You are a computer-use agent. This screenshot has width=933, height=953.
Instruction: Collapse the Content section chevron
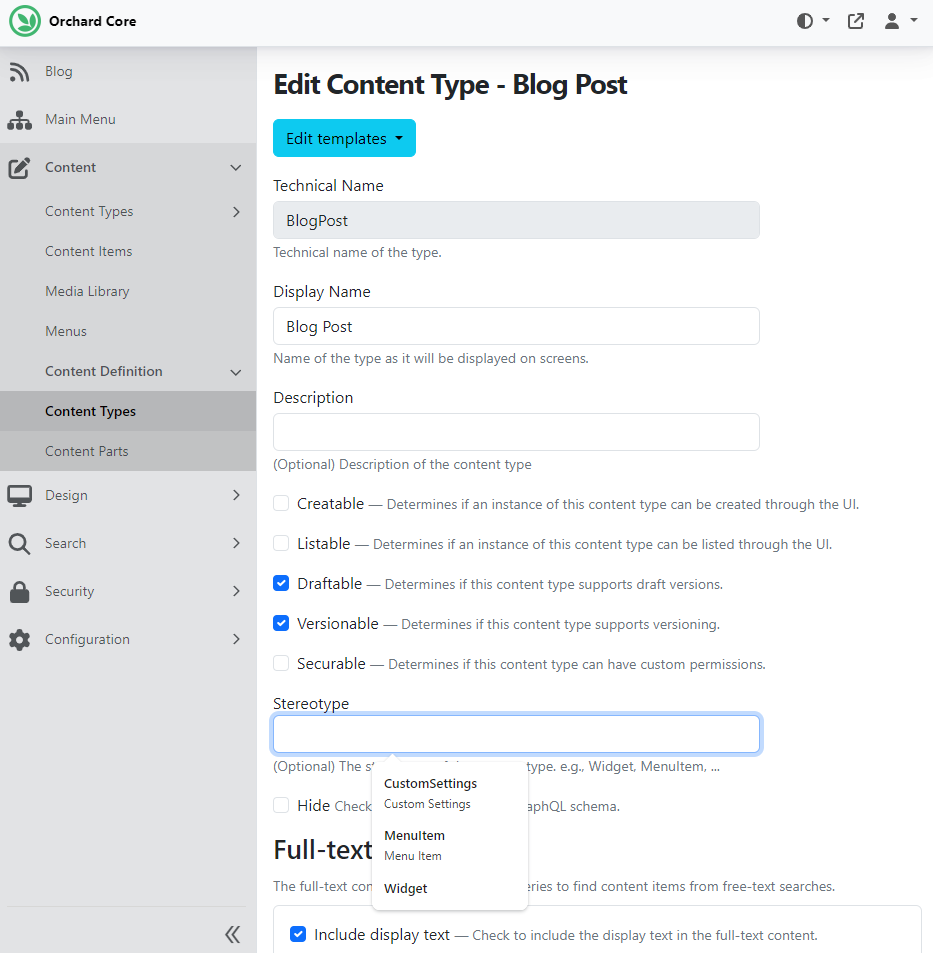pyautogui.click(x=236, y=168)
